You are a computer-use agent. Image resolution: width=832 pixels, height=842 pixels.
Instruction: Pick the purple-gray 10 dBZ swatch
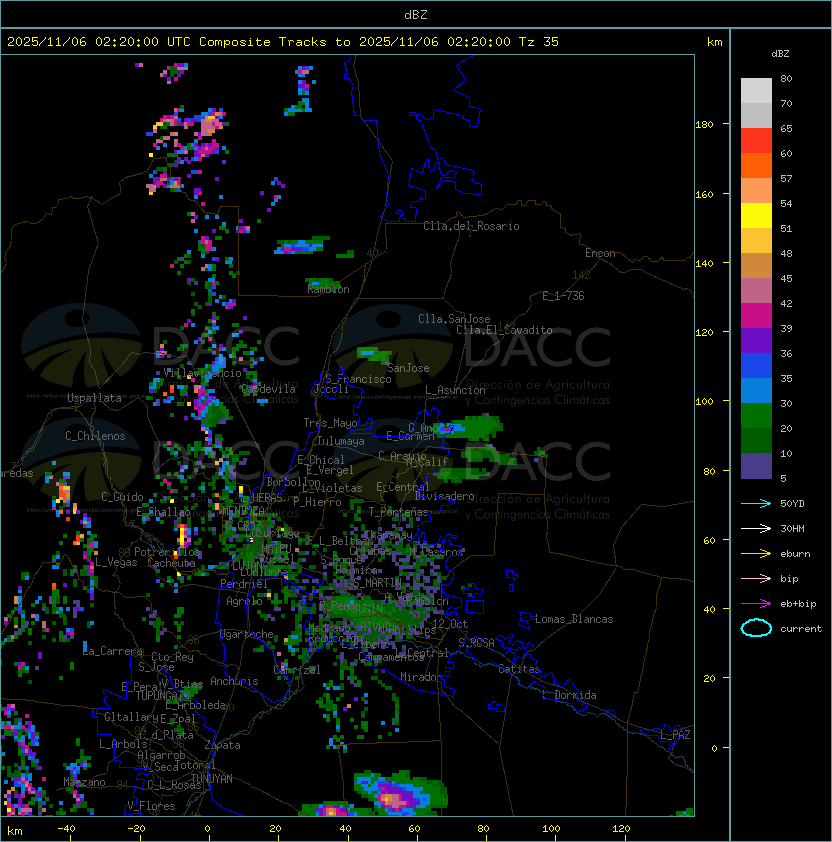coord(756,466)
